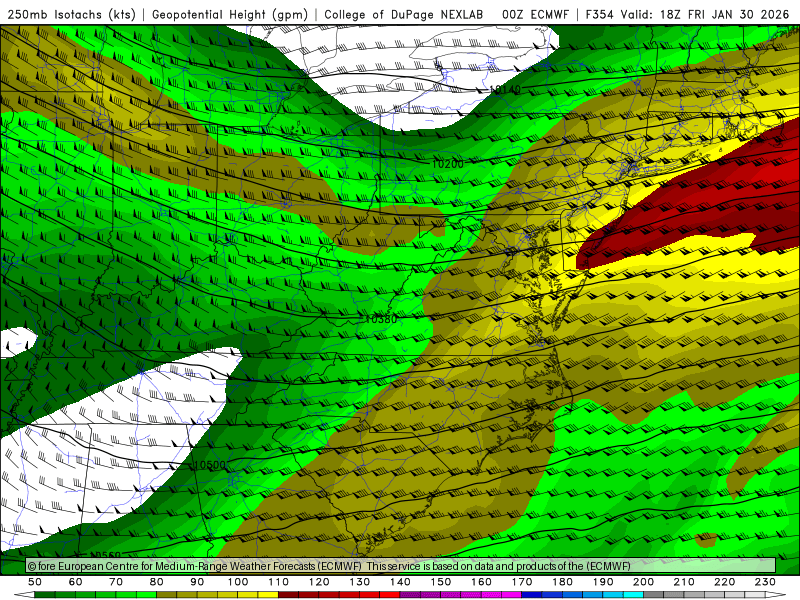Click the 80 knot colorbar label

point(157,582)
